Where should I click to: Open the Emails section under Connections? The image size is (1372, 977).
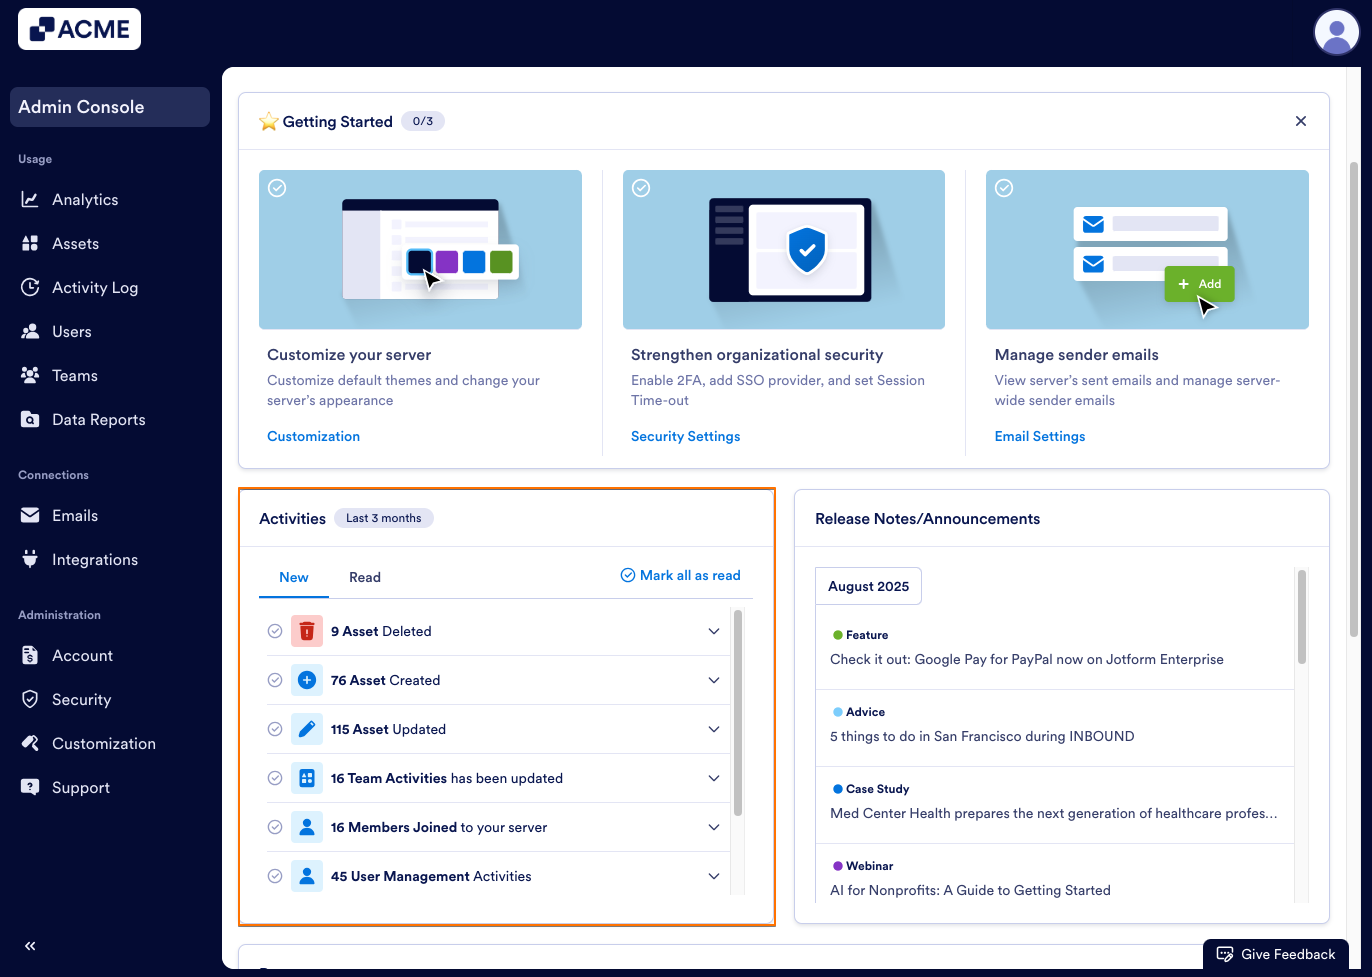coord(30,515)
